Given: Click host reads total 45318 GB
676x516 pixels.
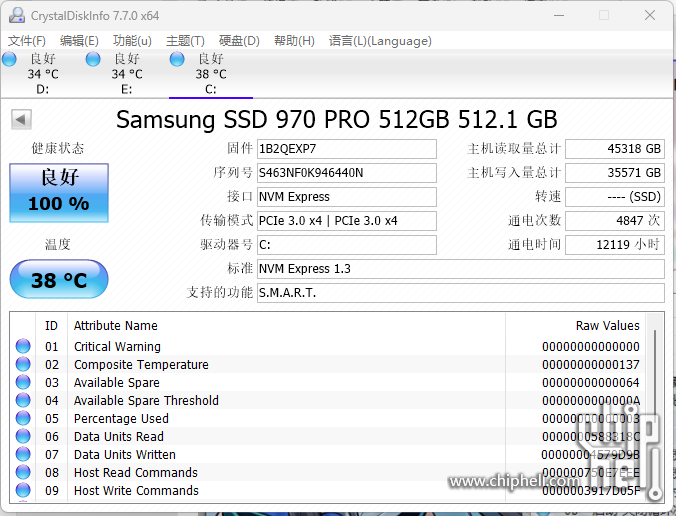Looking at the screenshot, I should point(615,149).
